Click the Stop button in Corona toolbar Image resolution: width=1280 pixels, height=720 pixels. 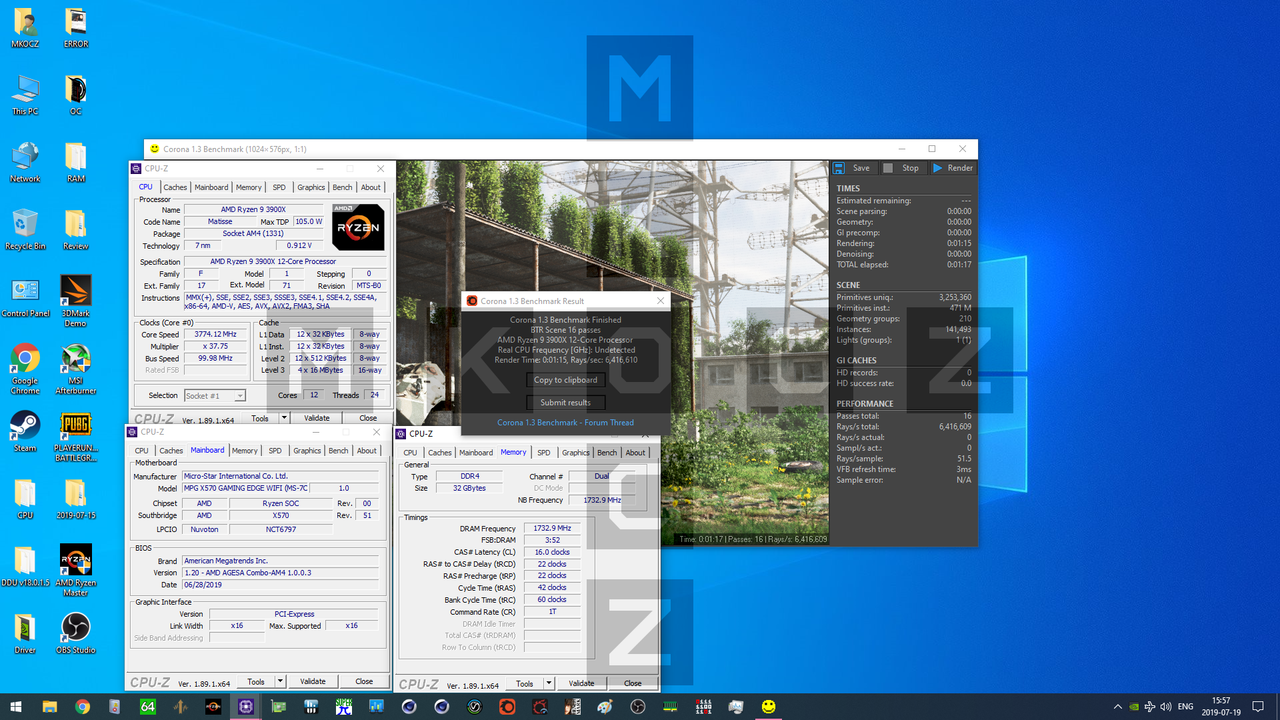901,168
